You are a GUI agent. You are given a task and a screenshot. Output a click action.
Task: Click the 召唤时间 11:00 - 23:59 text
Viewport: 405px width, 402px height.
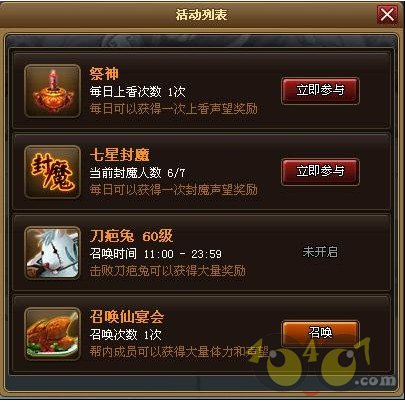tap(156, 254)
